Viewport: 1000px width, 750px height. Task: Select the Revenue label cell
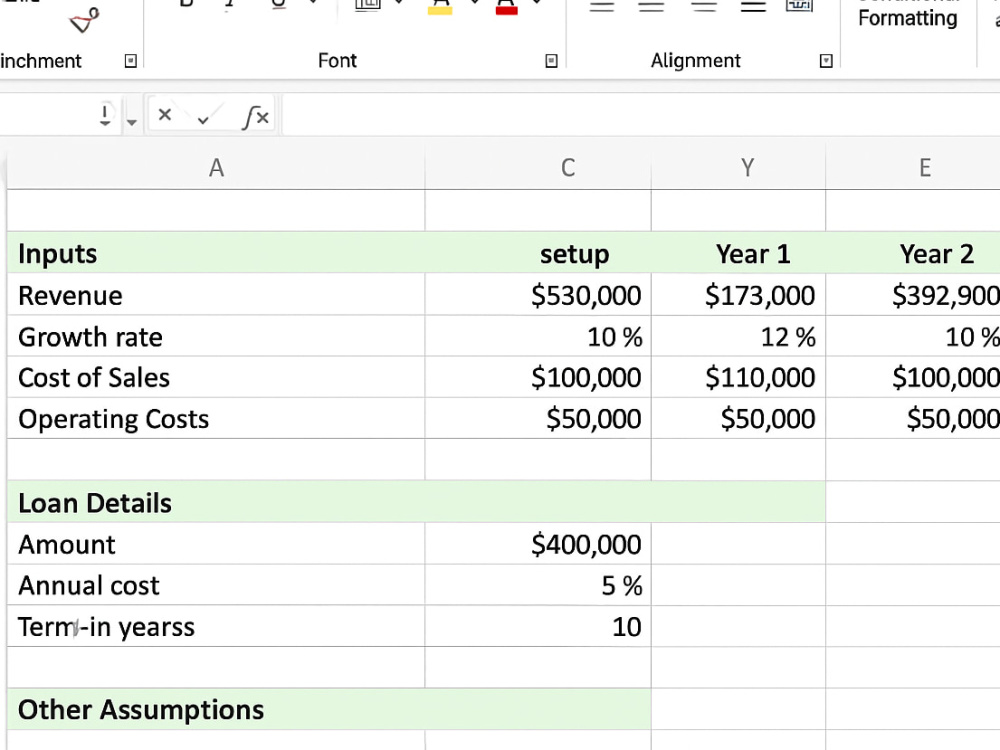(216, 295)
